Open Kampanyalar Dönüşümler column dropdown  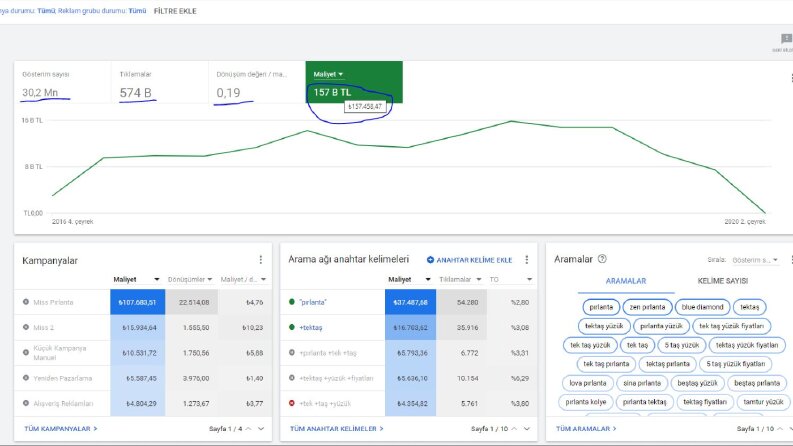[x=210, y=279]
